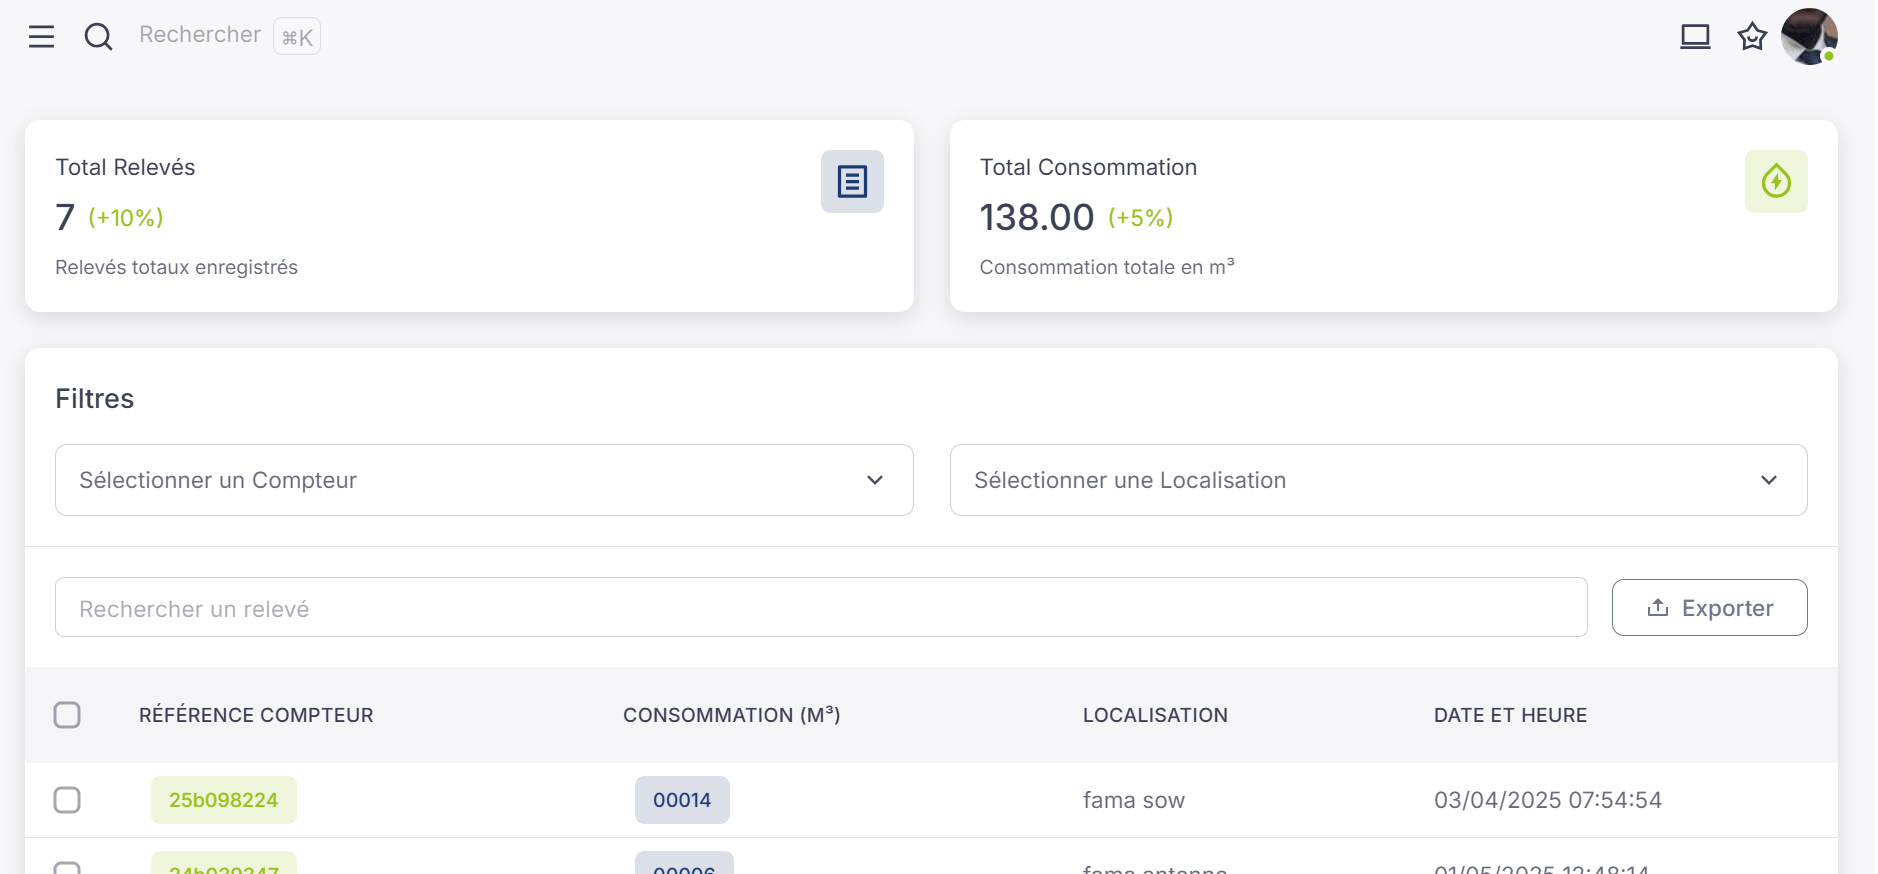The image size is (1878, 874).
Task: Click the top Rechercher search field
Action: click(200, 35)
